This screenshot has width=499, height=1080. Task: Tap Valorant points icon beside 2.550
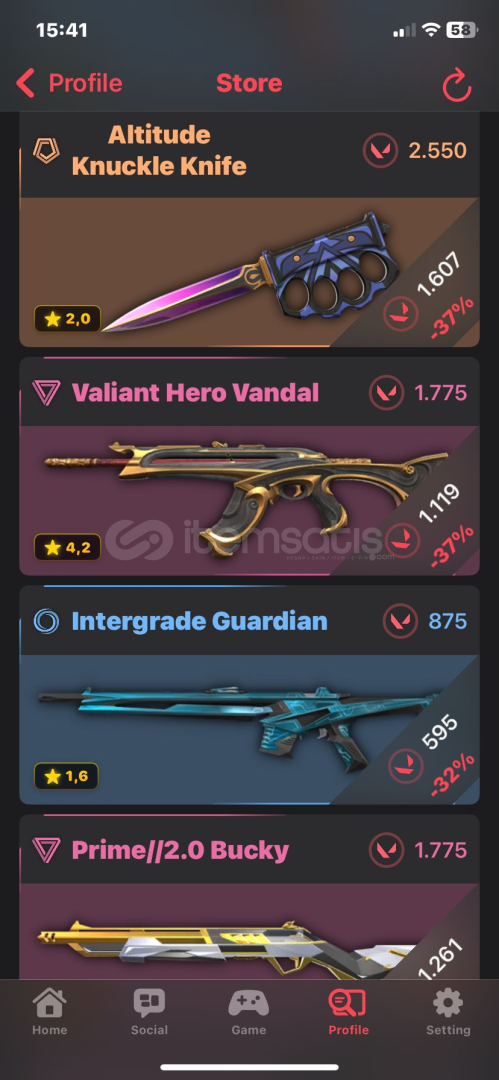[380, 150]
